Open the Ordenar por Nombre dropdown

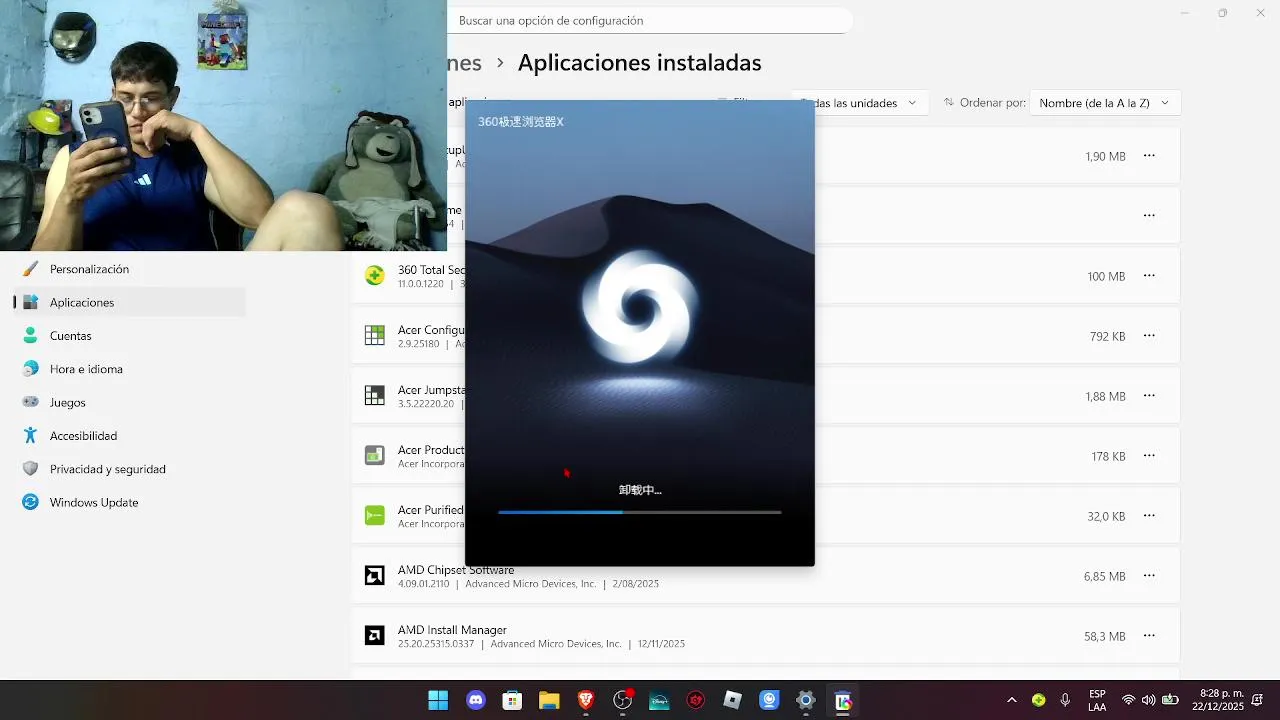(x=1105, y=103)
